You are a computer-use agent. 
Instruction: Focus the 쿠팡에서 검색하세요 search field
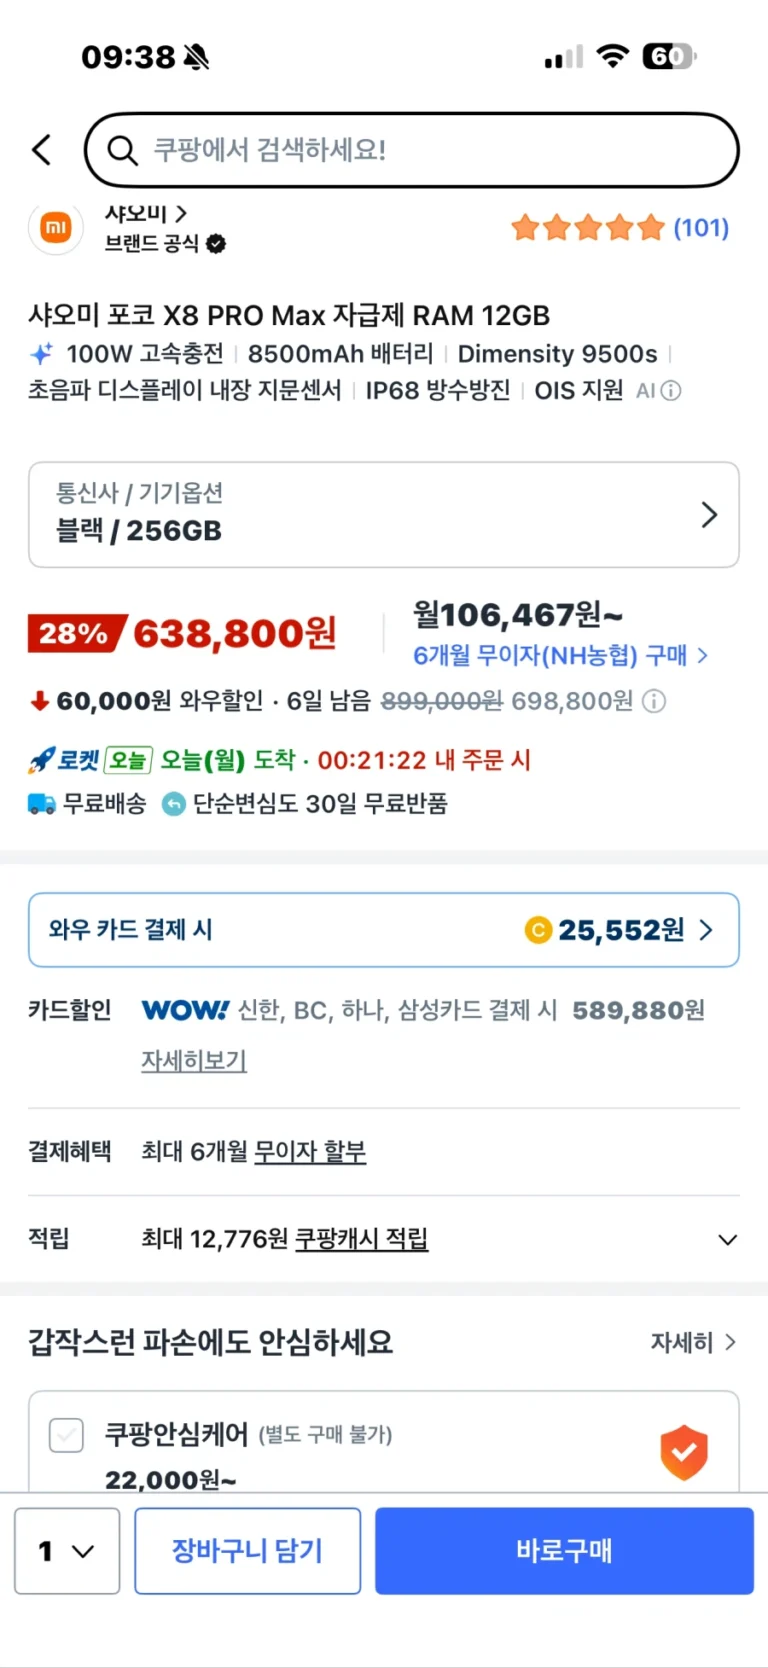(412, 150)
